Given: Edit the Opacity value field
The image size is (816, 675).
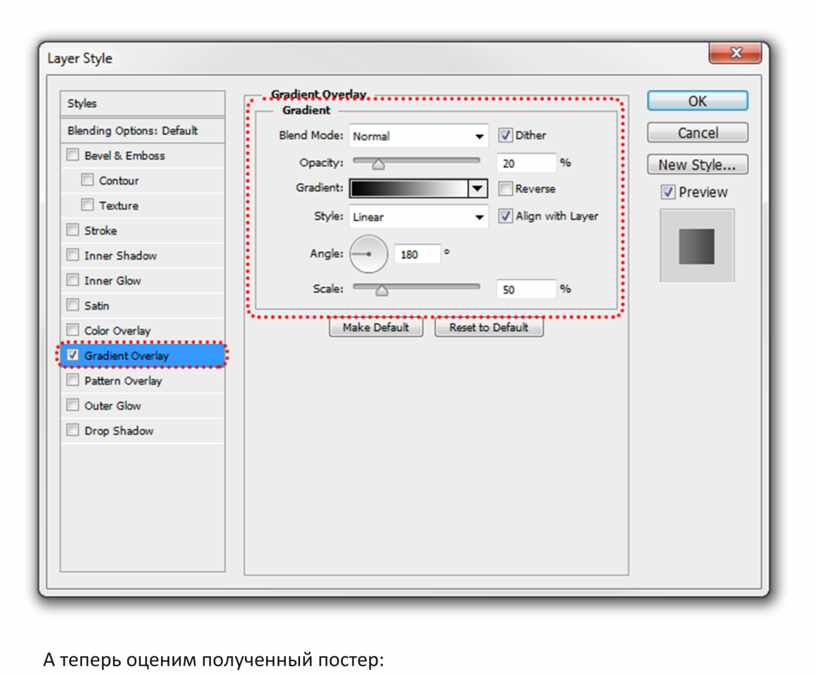Looking at the screenshot, I should pos(526,163).
